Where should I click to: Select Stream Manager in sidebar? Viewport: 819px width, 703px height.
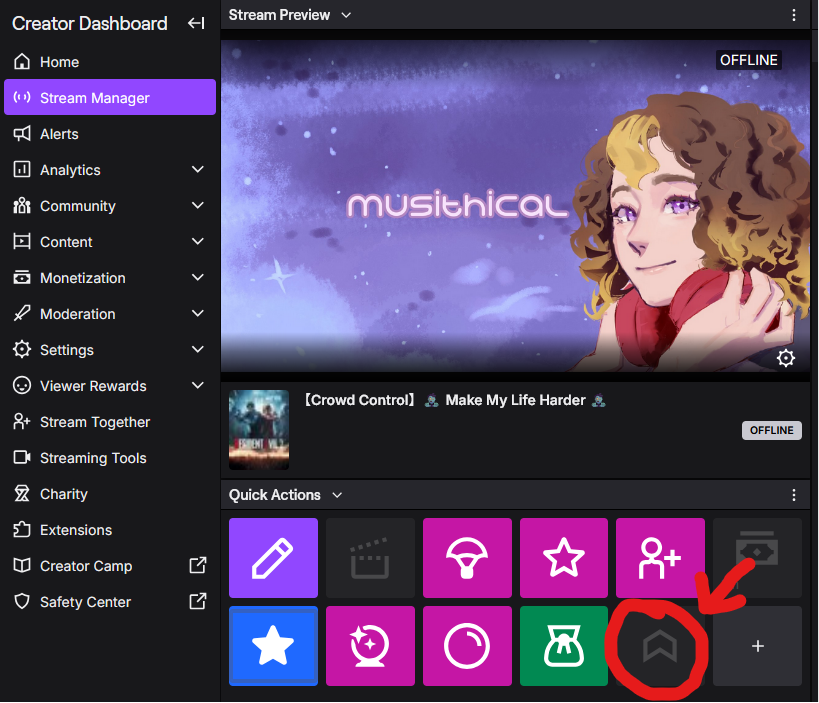point(110,97)
